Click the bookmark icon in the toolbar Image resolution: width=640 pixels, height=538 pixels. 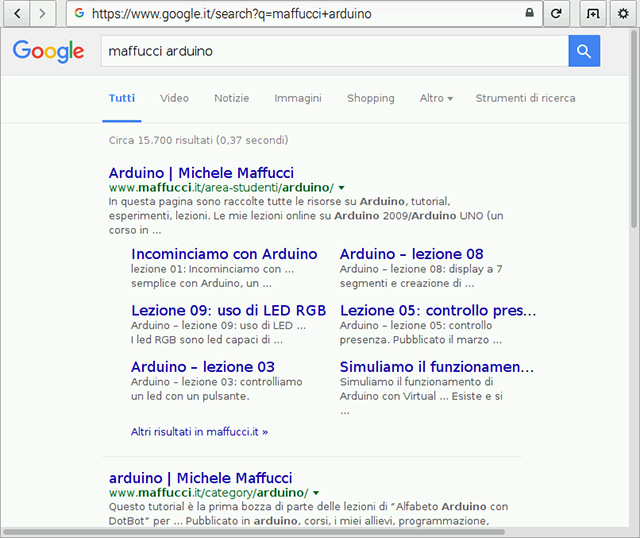[593, 14]
